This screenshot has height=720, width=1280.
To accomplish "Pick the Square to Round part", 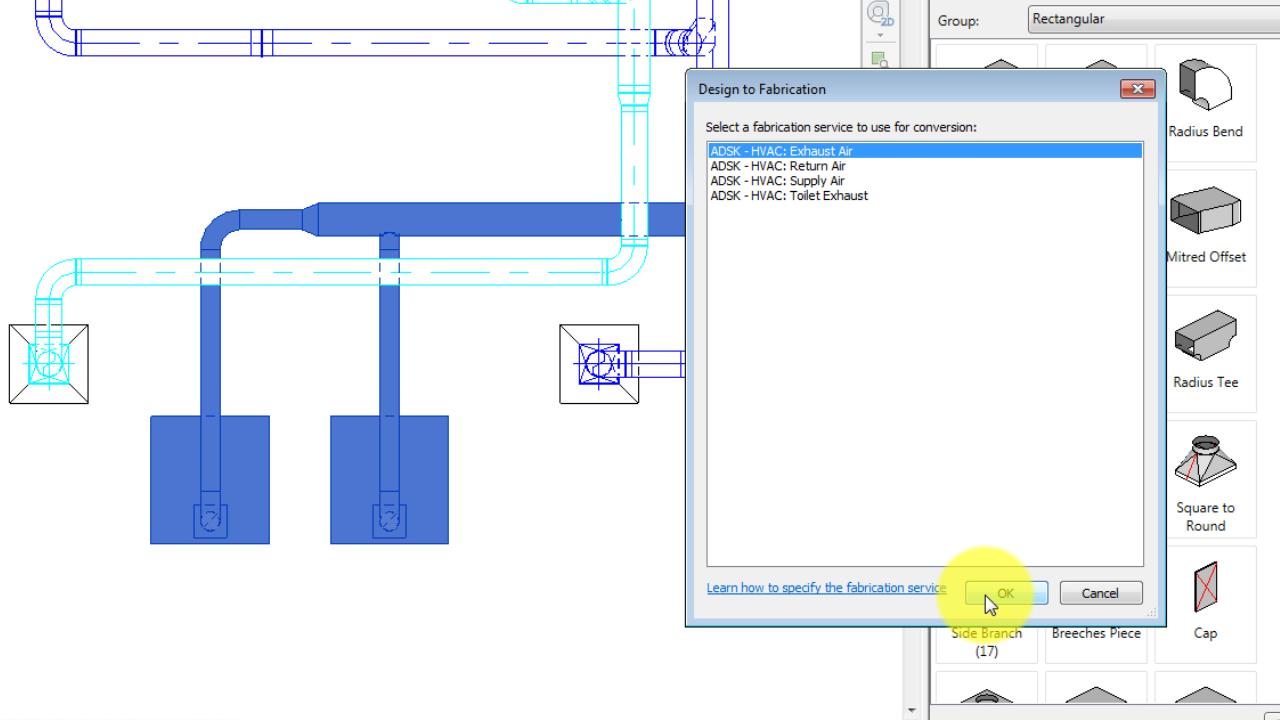I will point(1205,480).
